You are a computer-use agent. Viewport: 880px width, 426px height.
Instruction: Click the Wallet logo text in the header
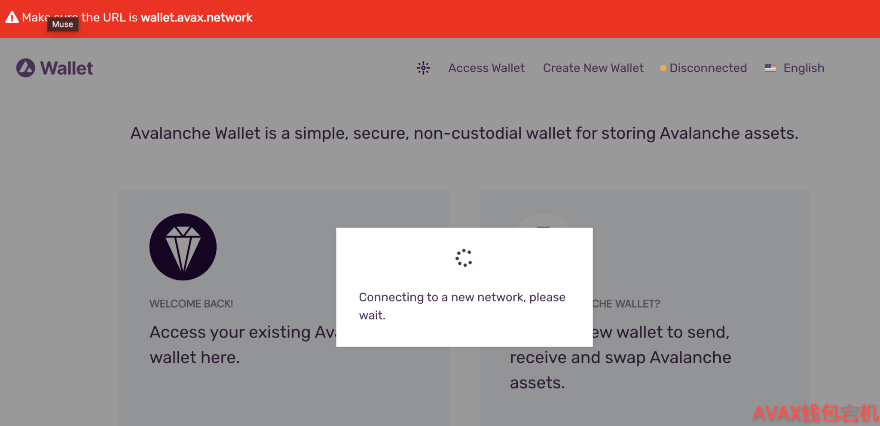(67, 68)
